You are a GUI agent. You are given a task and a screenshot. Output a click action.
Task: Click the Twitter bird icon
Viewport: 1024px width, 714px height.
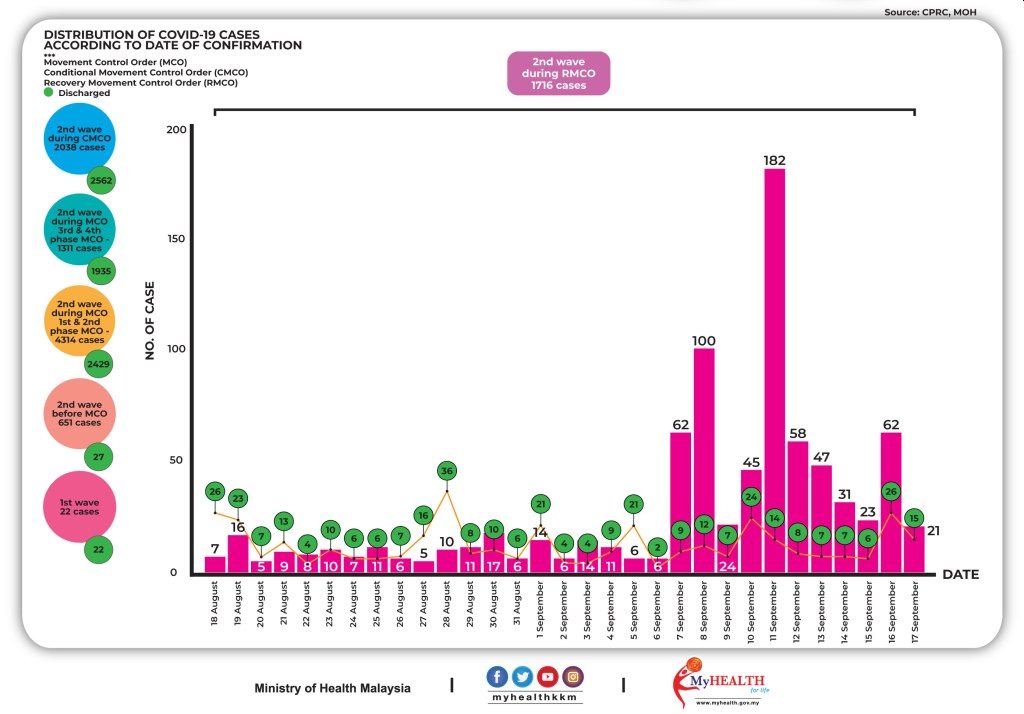522,677
